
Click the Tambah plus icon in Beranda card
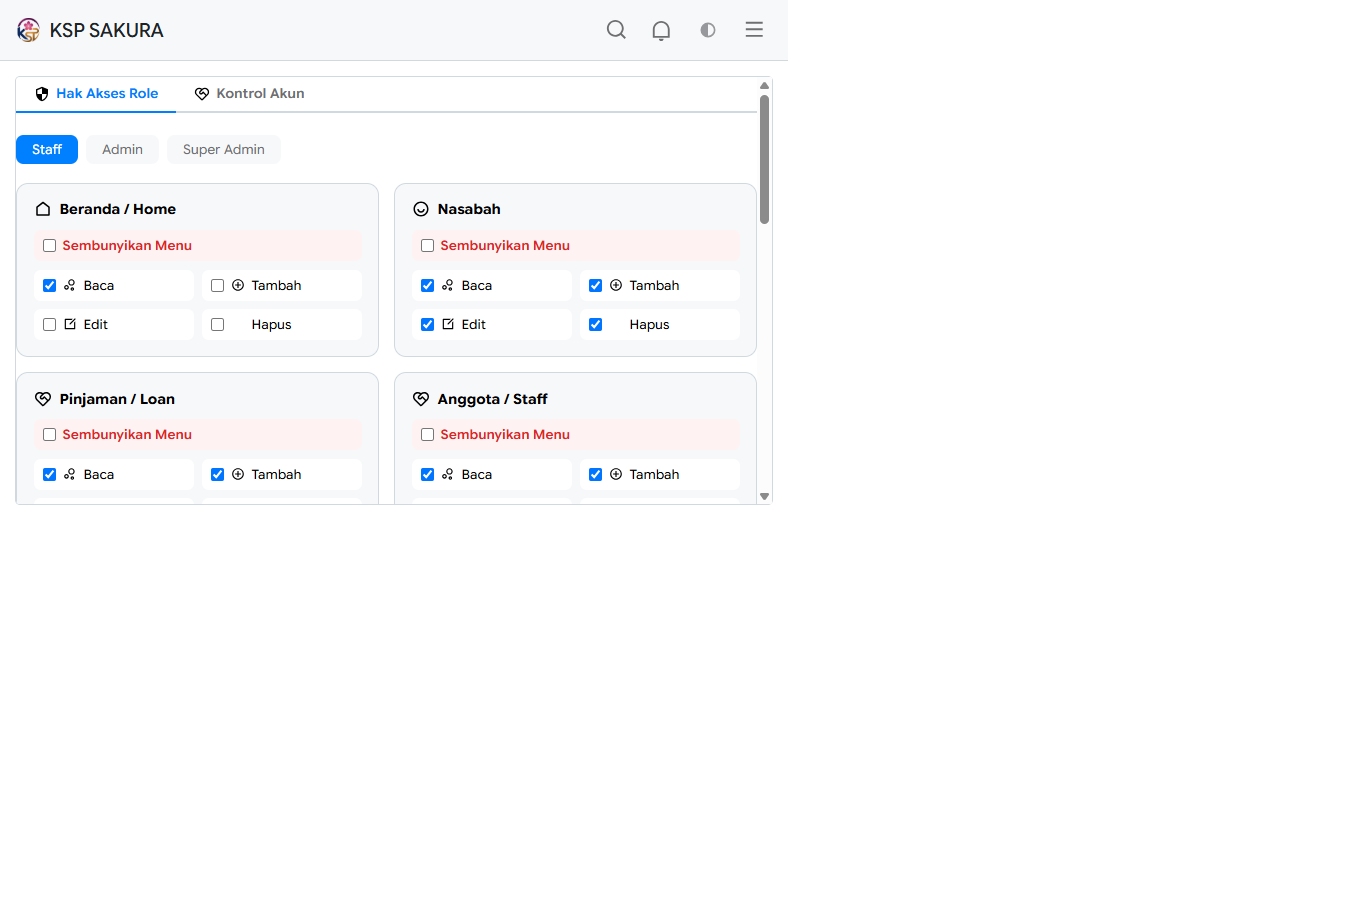click(x=238, y=285)
